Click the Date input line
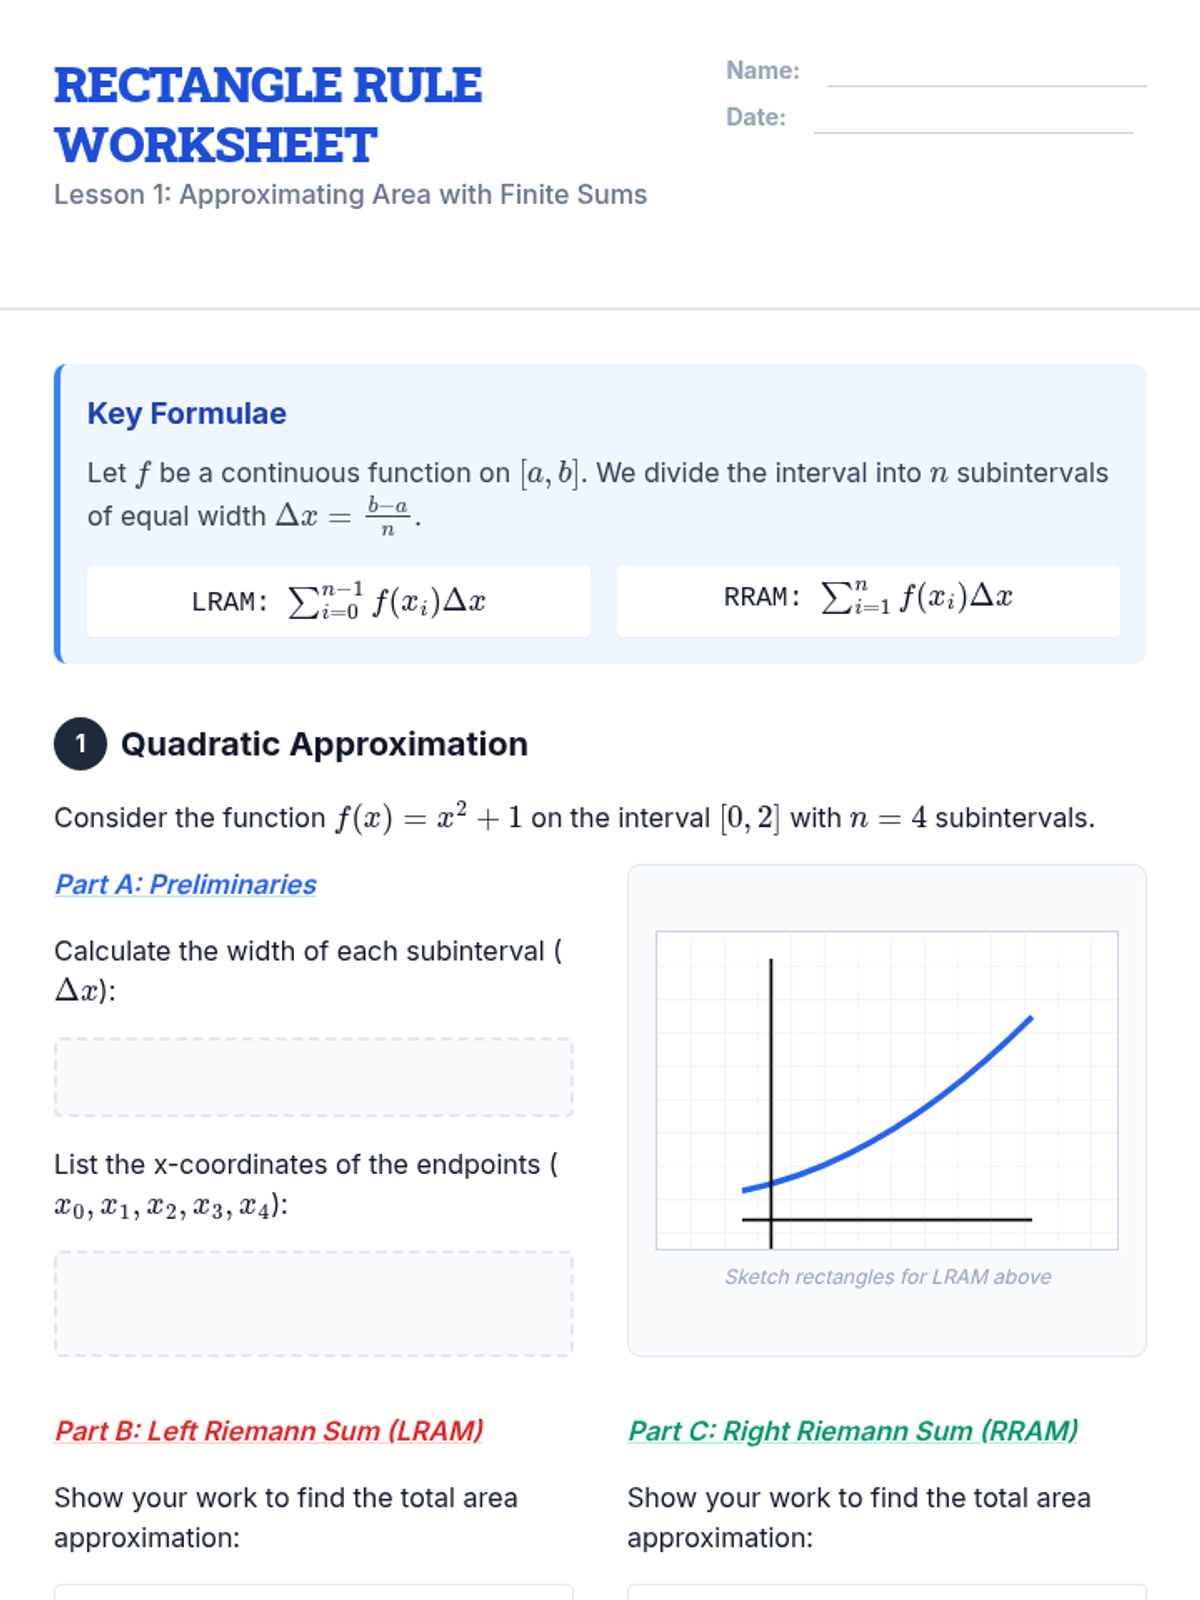This screenshot has height=1600, width=1200. pos(973,119)
